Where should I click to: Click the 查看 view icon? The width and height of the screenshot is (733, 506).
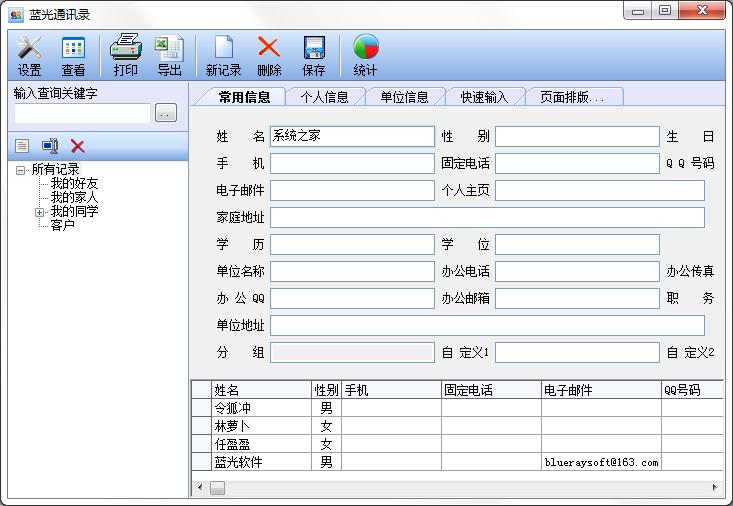(x=73, y=55)
